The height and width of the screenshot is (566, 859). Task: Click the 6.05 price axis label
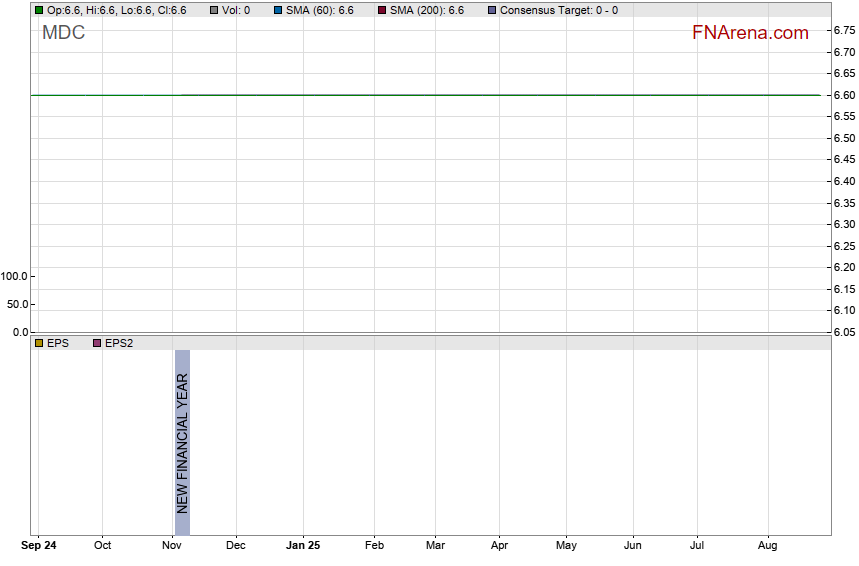[x=843, y=332]
